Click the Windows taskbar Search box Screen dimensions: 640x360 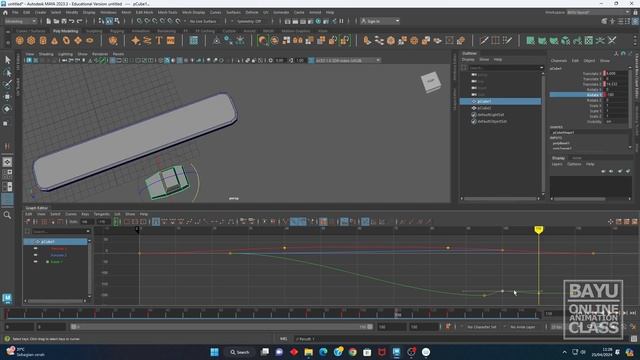tap(239, 352)
